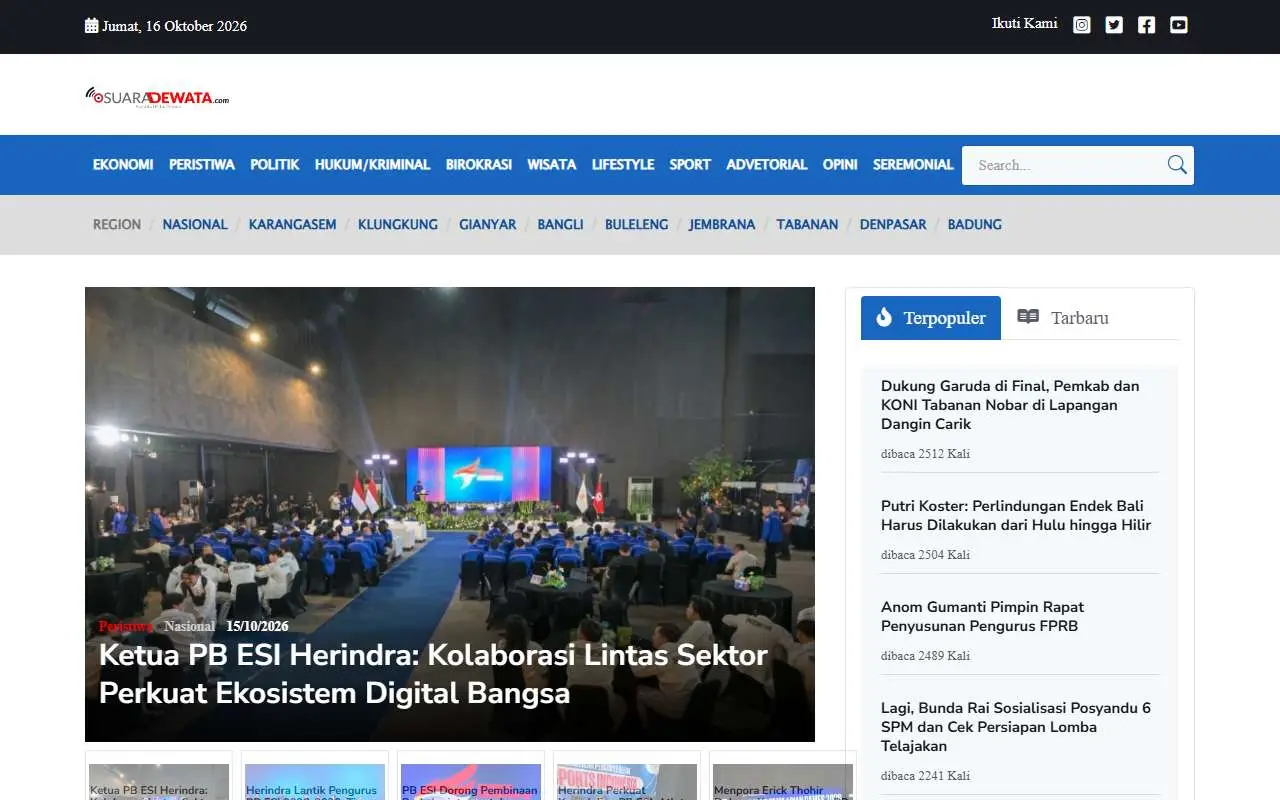Switch to the Tarbaru tab
The image size is (1280, 800).
click(1063, 318)
